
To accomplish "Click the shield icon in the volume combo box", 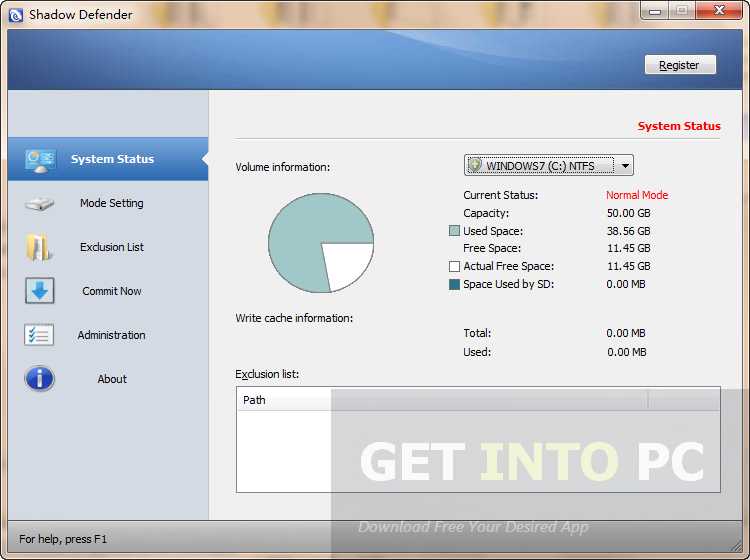I will pos(474,165).
